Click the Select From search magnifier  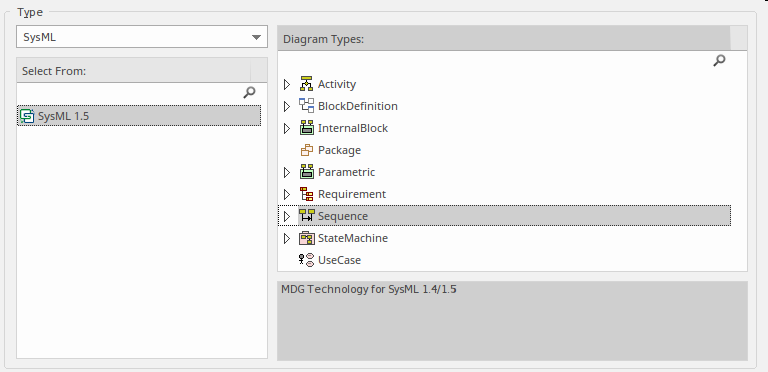(x=249, y=93)
